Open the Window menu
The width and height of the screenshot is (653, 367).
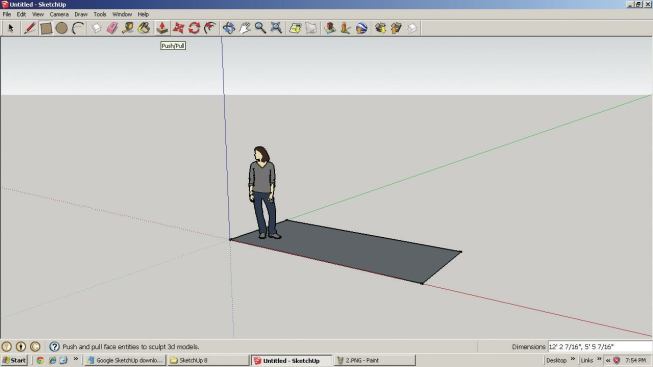click(x=122, y=14)
